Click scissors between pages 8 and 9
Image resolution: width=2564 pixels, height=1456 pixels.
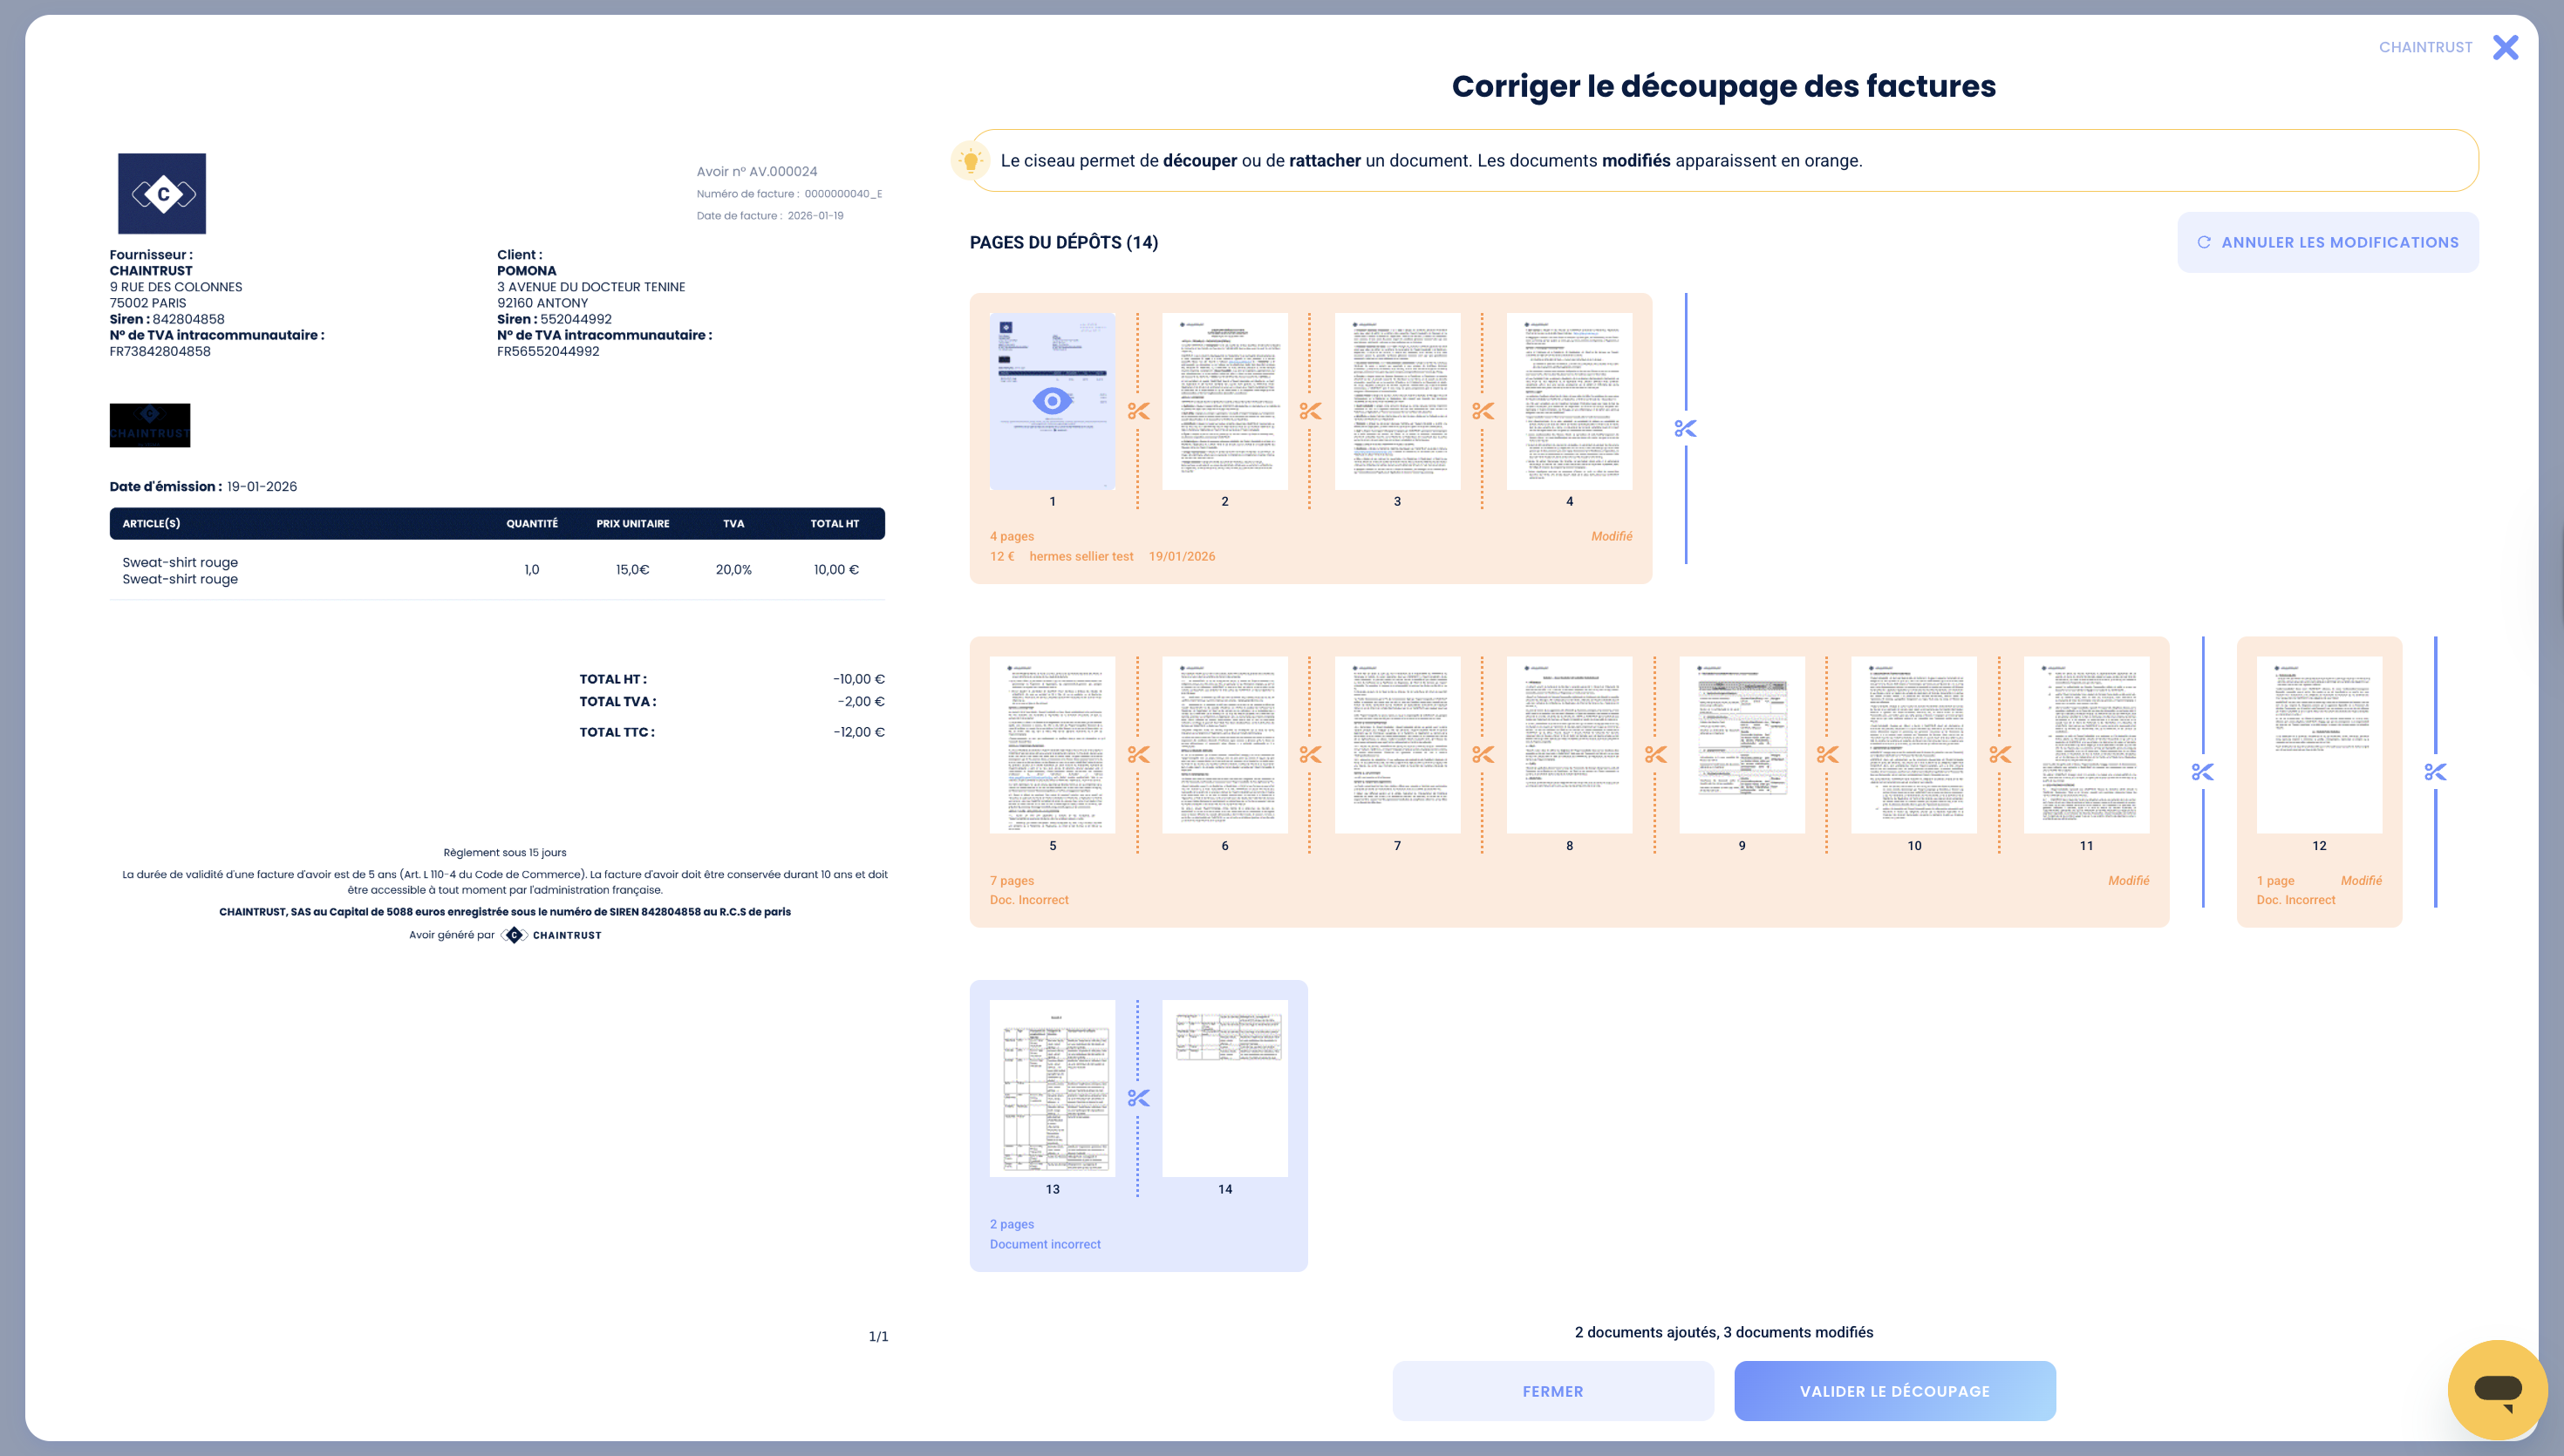click(1656, 755)
